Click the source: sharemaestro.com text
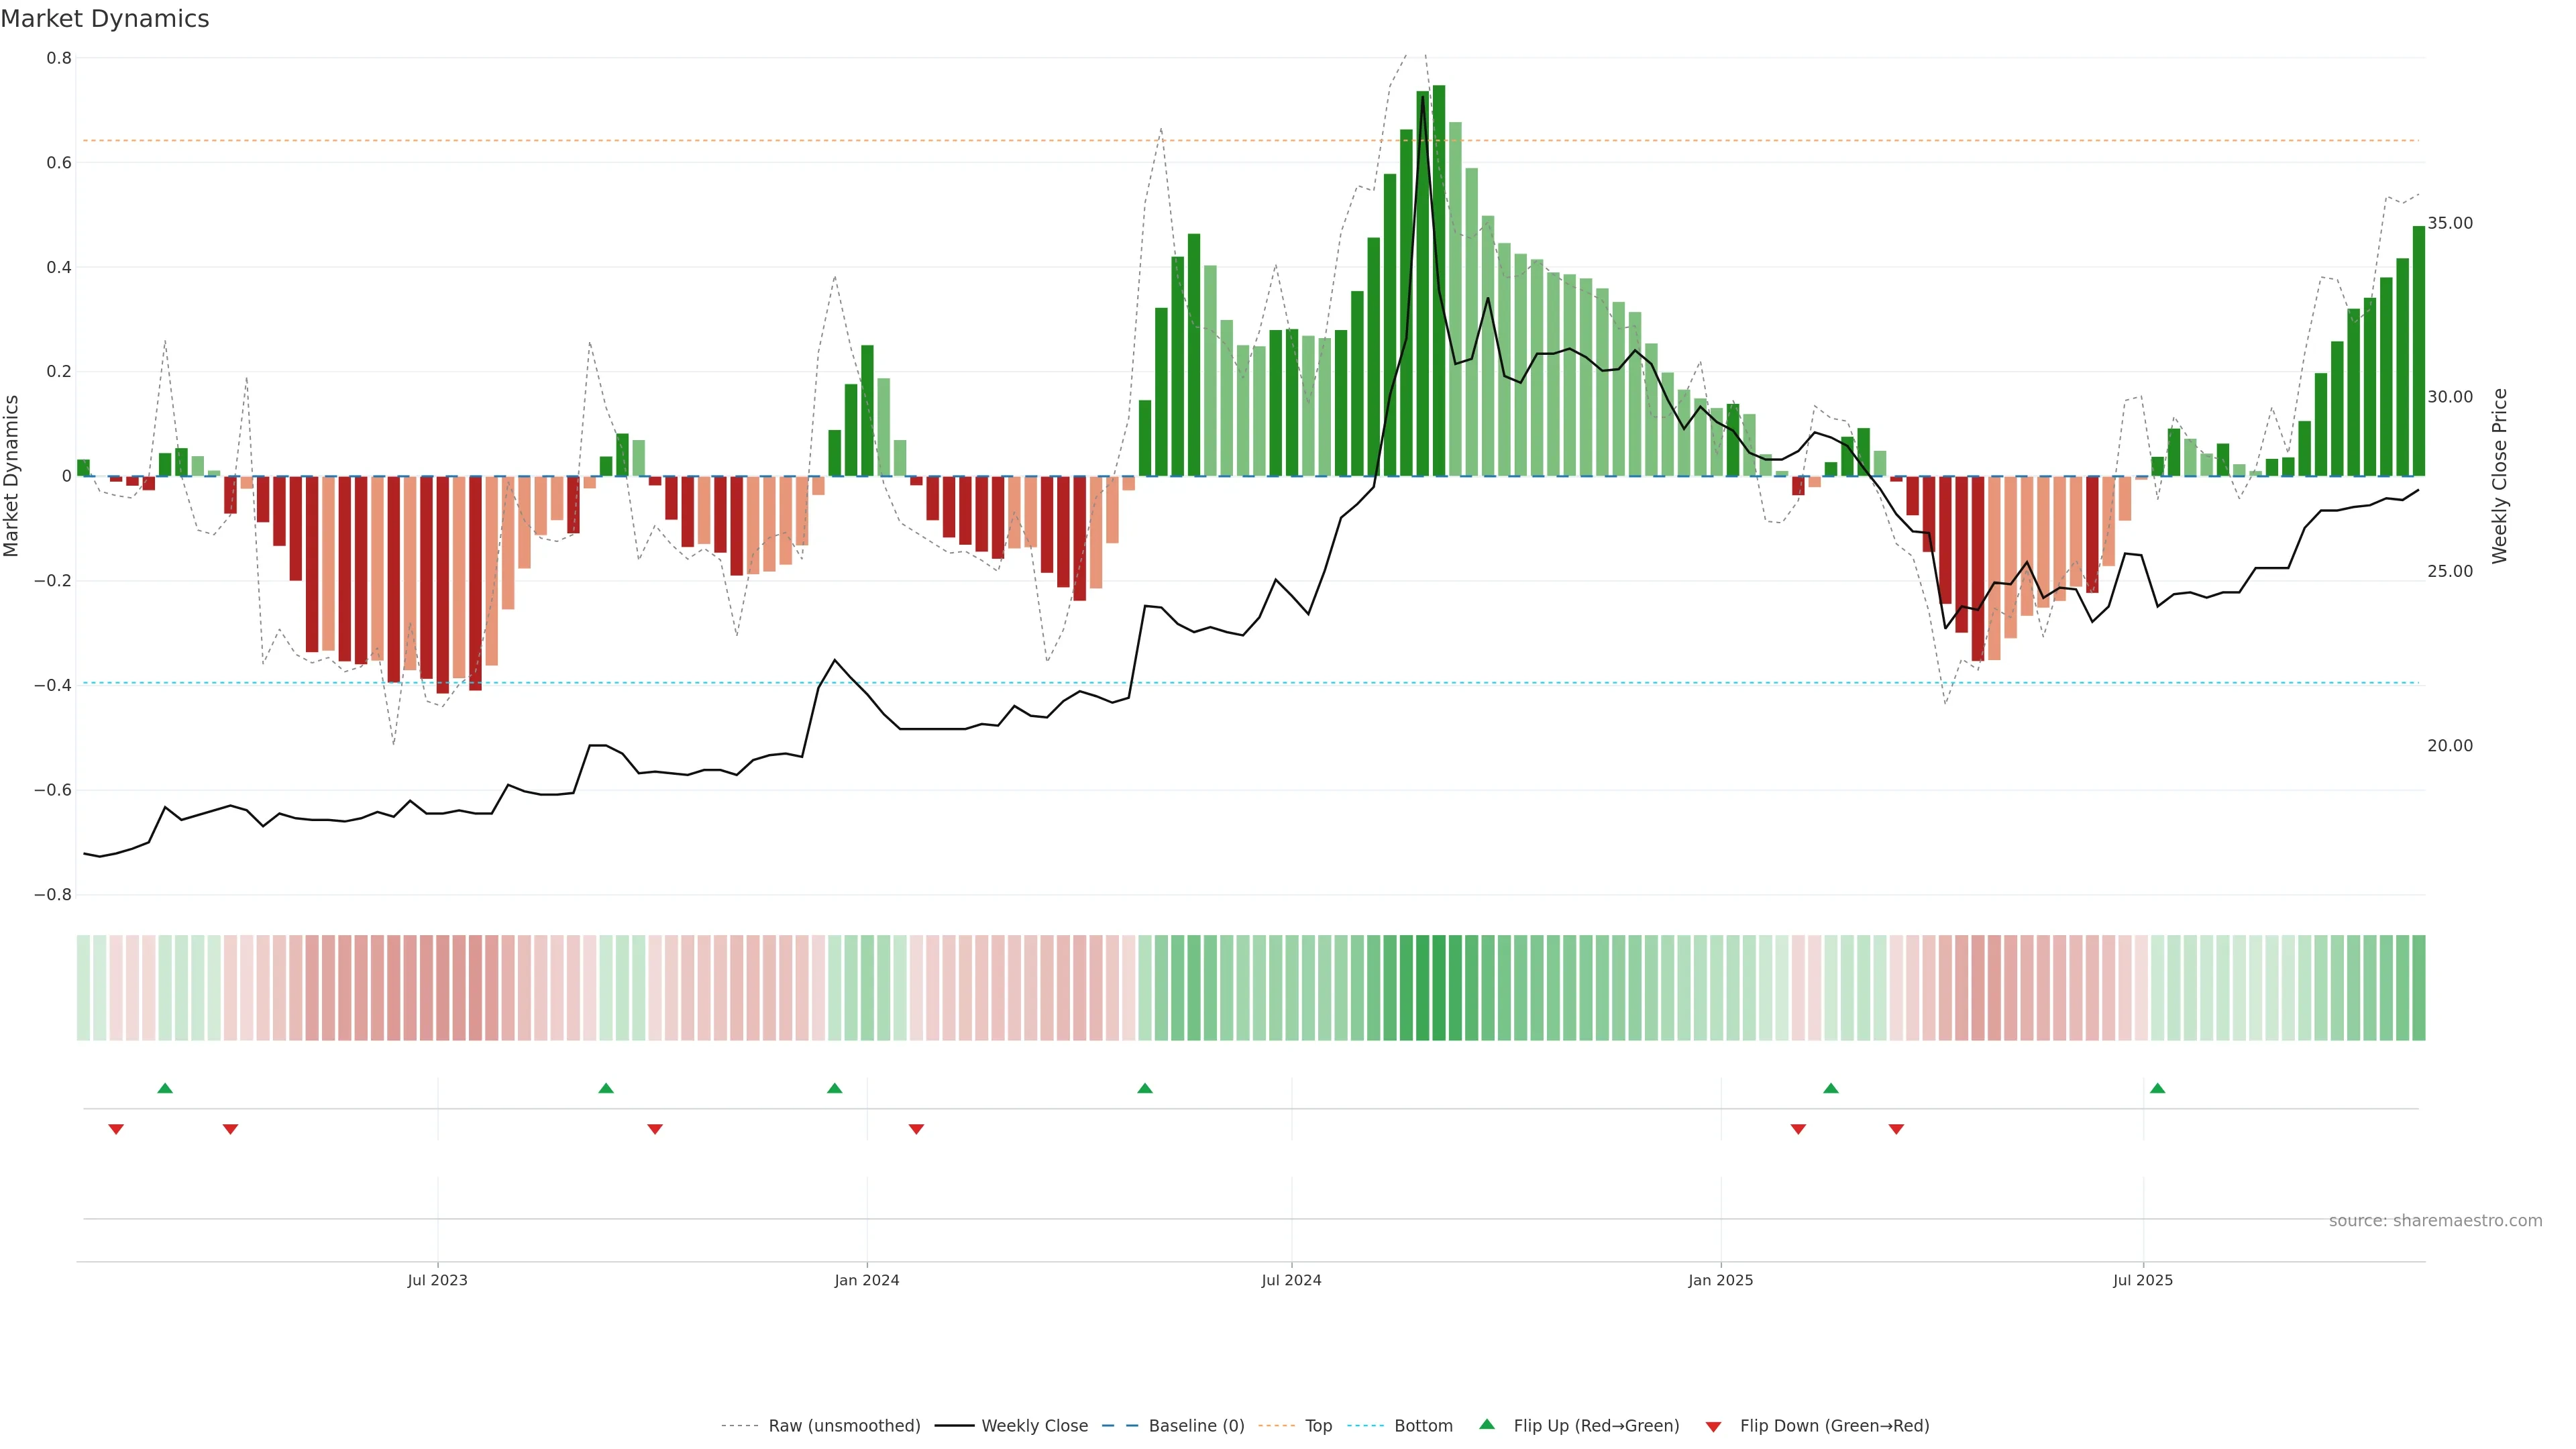Screen dimensions: 2576x1449 click(x=2435, y=1221)
